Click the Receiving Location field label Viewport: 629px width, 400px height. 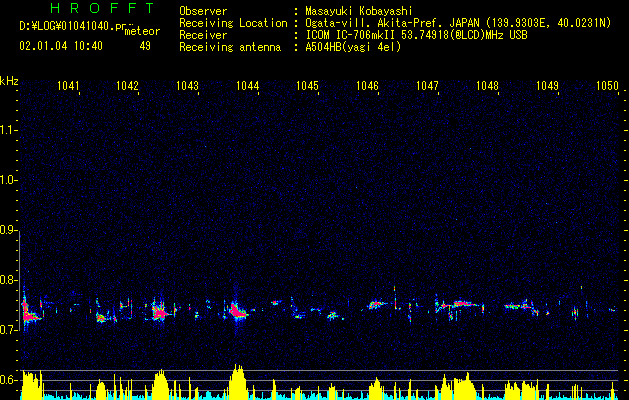[x=233, y=23]
